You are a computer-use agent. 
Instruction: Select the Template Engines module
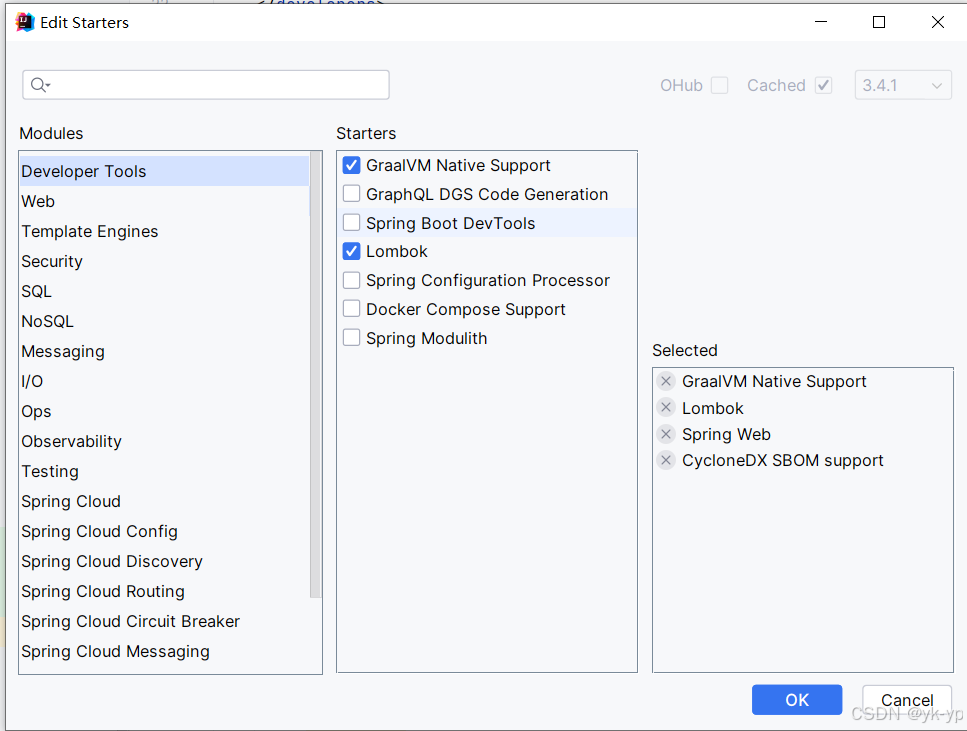tap(164, 231)
